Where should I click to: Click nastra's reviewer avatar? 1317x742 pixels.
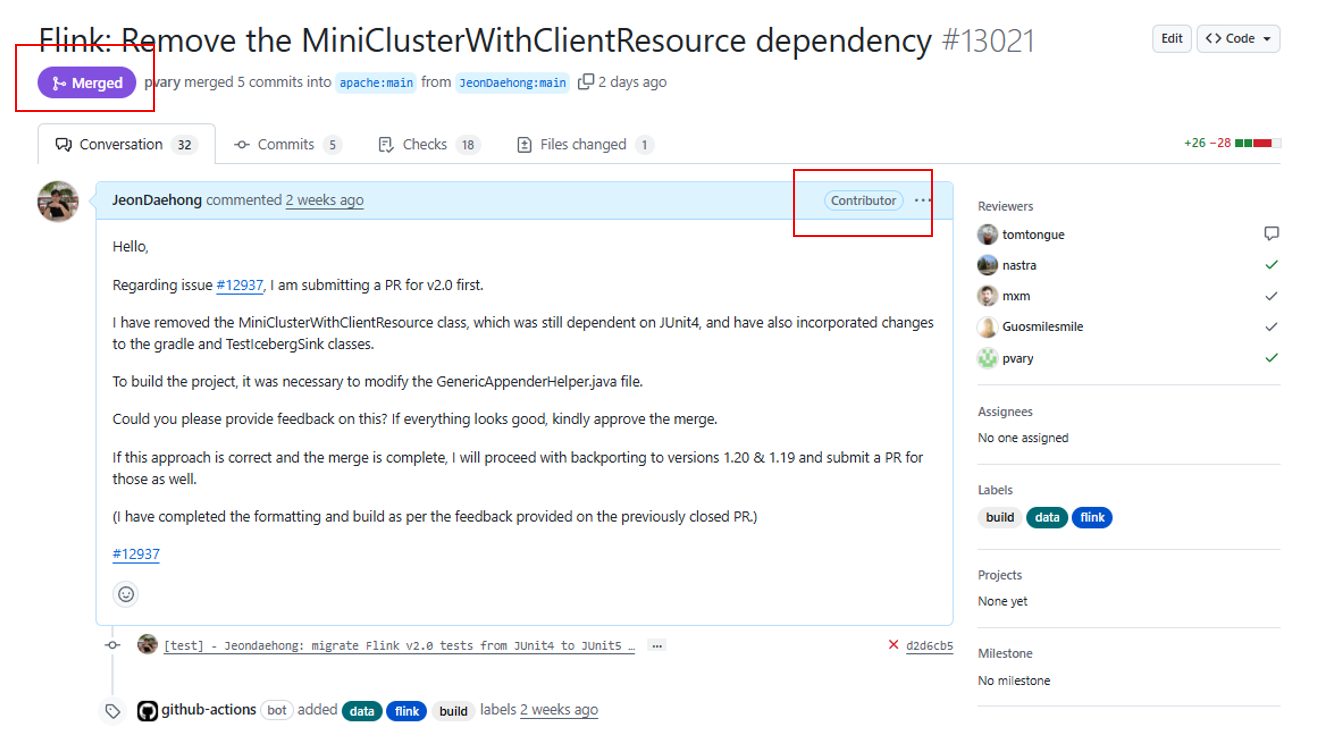tap(987, 265)
